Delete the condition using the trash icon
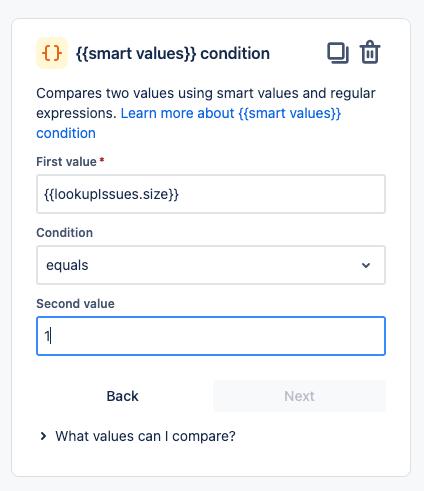Screen dimensions: 424x491 370,52
